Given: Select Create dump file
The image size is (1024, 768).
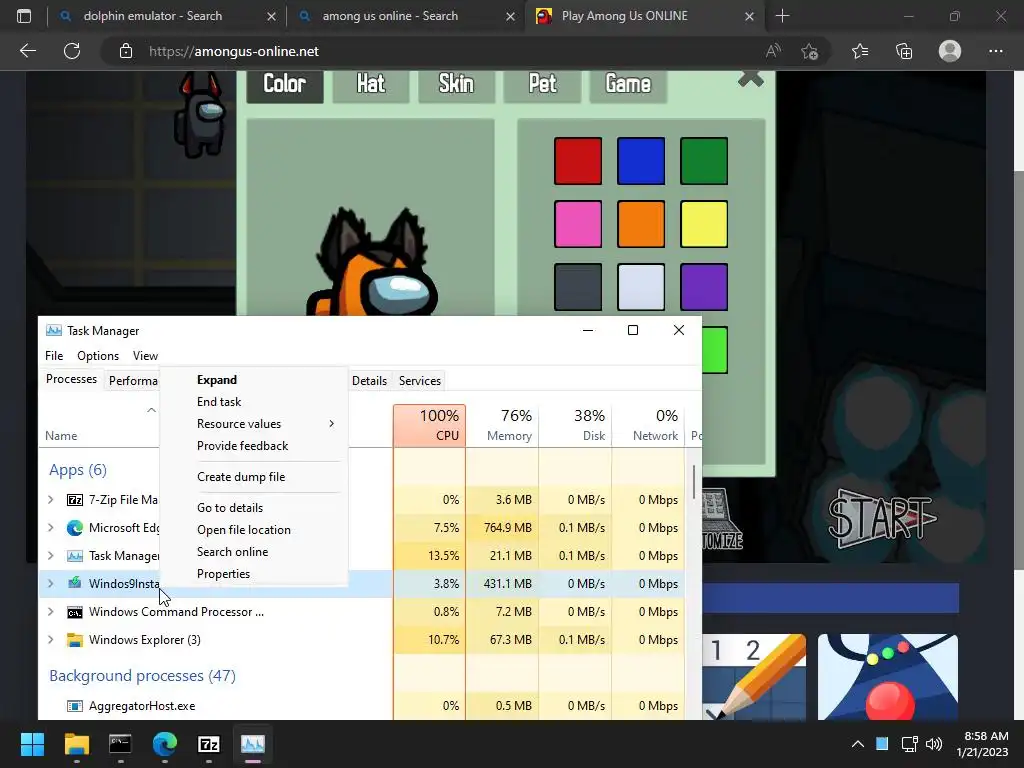Looking at the screenshot, I should tap(253, 477).
